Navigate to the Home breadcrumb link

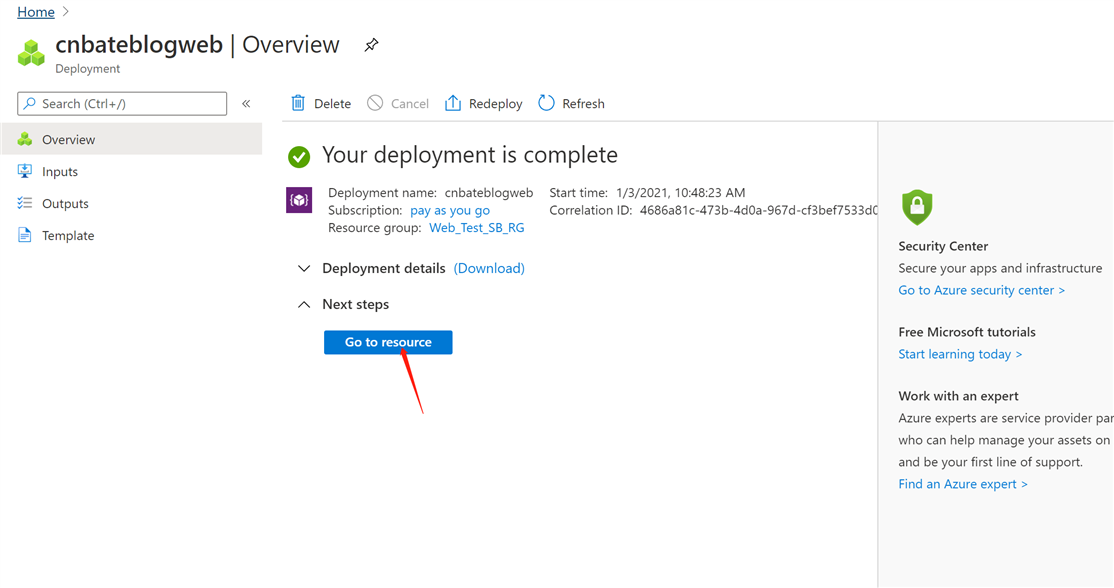click(x=36, y=12)
